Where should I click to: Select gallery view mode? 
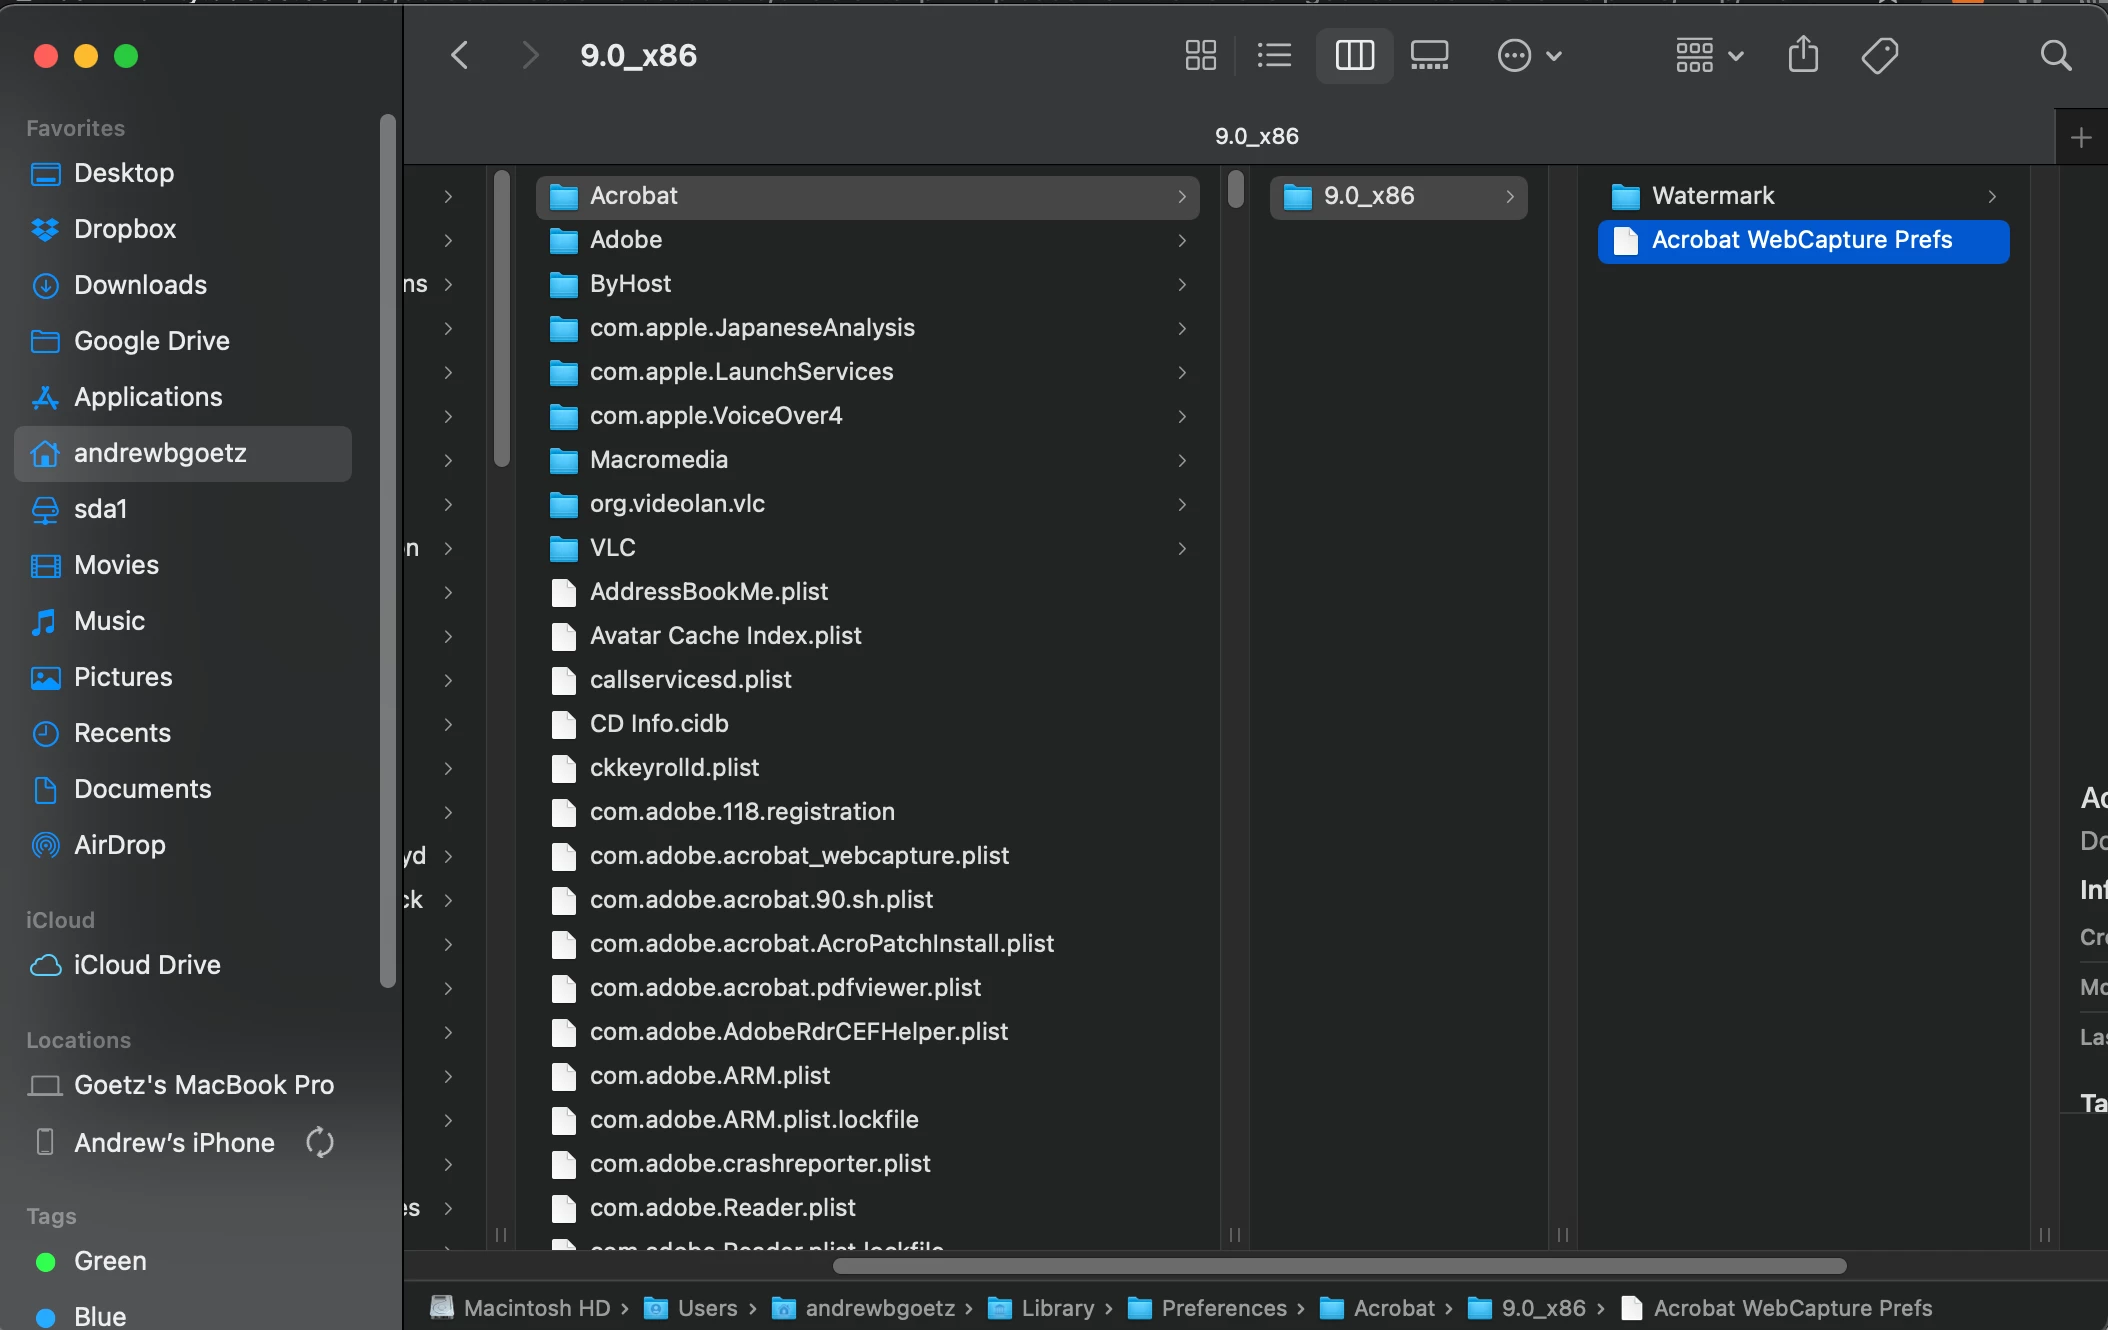(1429, 55)
